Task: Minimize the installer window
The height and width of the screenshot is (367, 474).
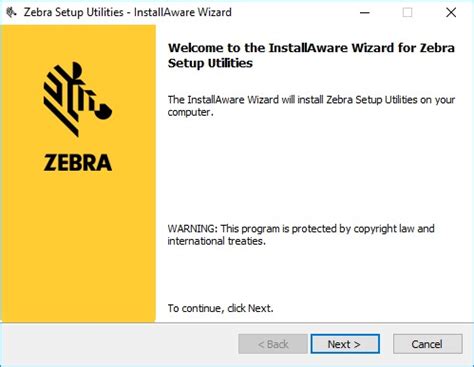Action: pyautogui.click(x=365, y=12)
